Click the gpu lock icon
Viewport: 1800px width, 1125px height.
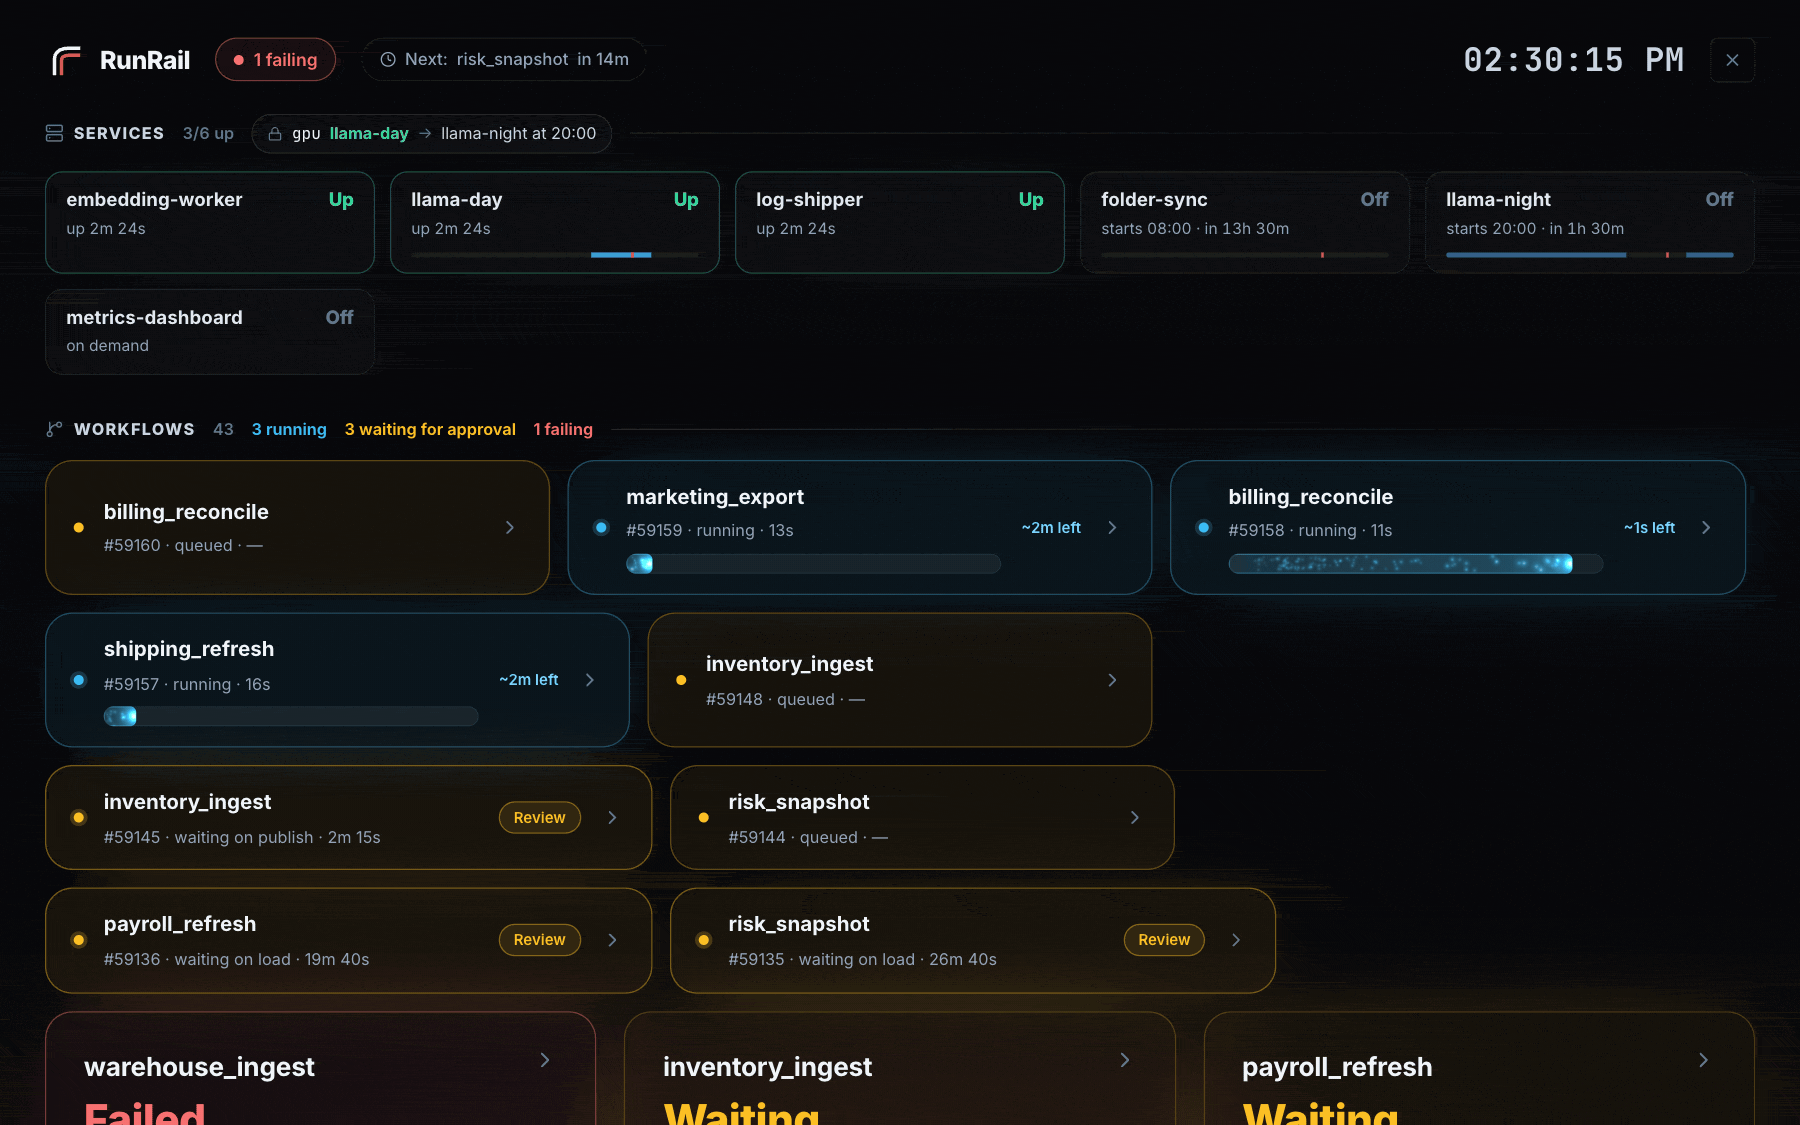point(275,134)
